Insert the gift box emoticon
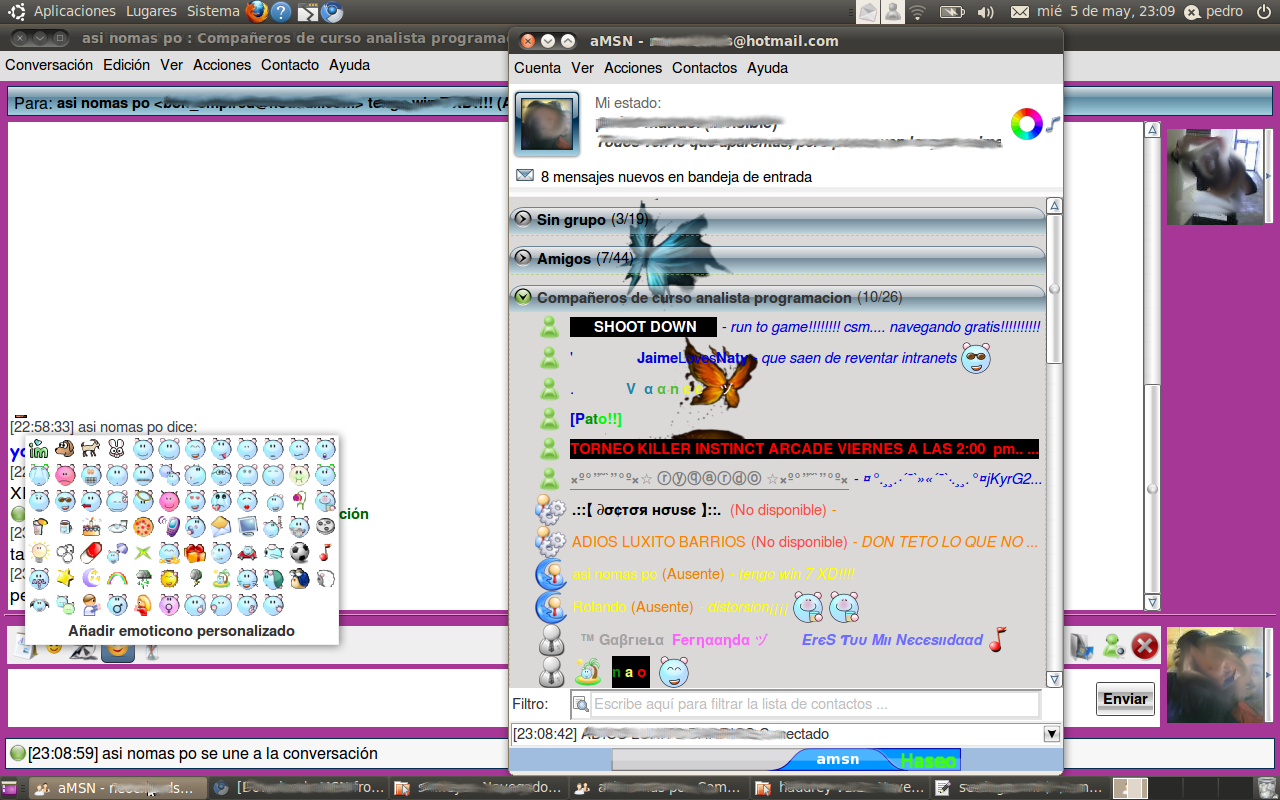 click(x=195, y=553)
